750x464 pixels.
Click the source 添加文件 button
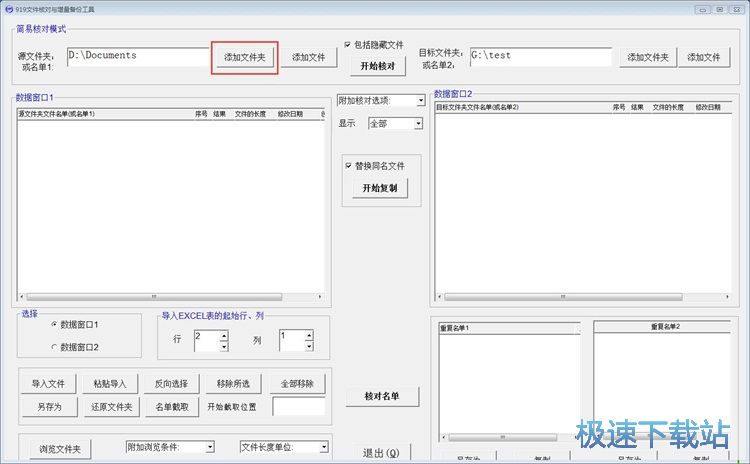pyautogui.click(x=309, y=57)
